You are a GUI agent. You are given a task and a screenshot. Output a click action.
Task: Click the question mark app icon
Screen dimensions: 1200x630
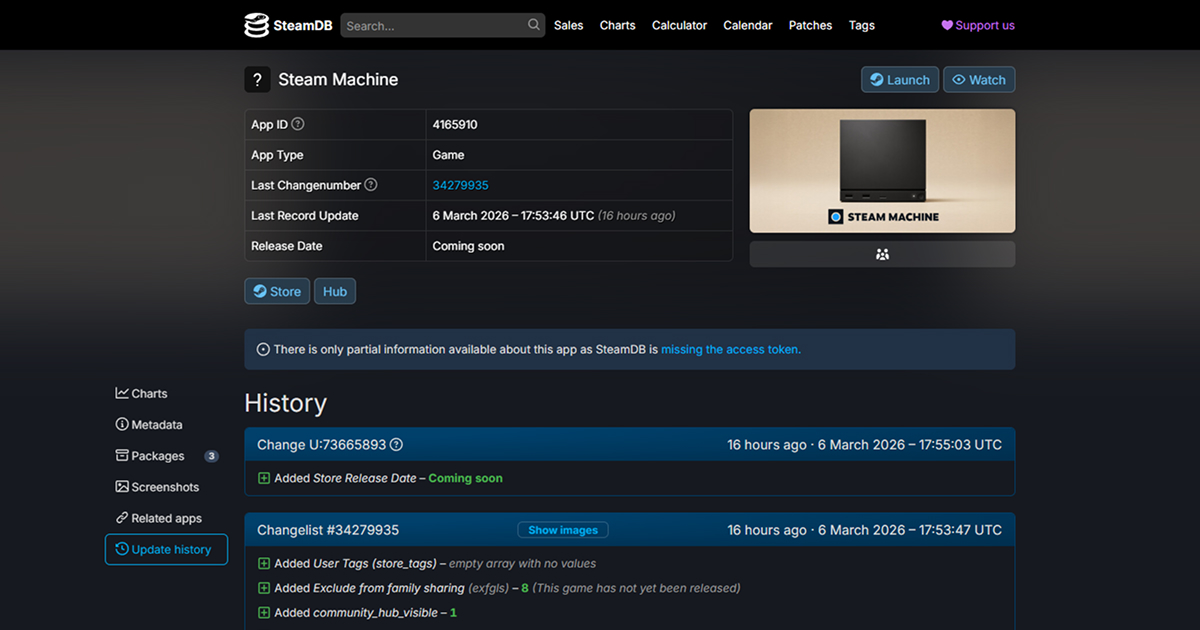pos(257,80)
